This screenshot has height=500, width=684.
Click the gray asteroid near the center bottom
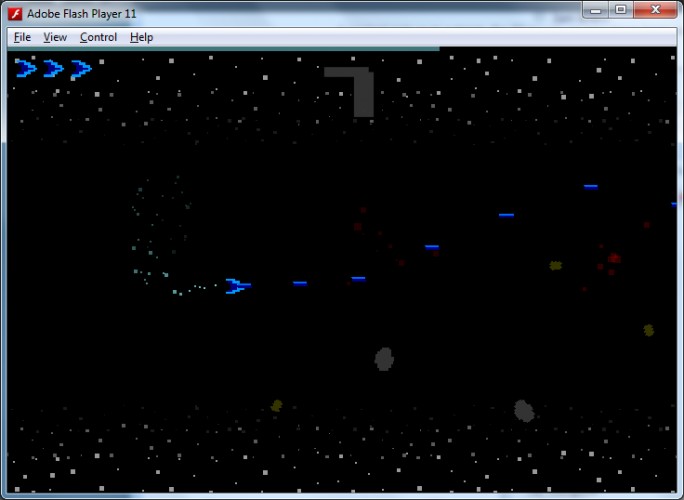384,359
